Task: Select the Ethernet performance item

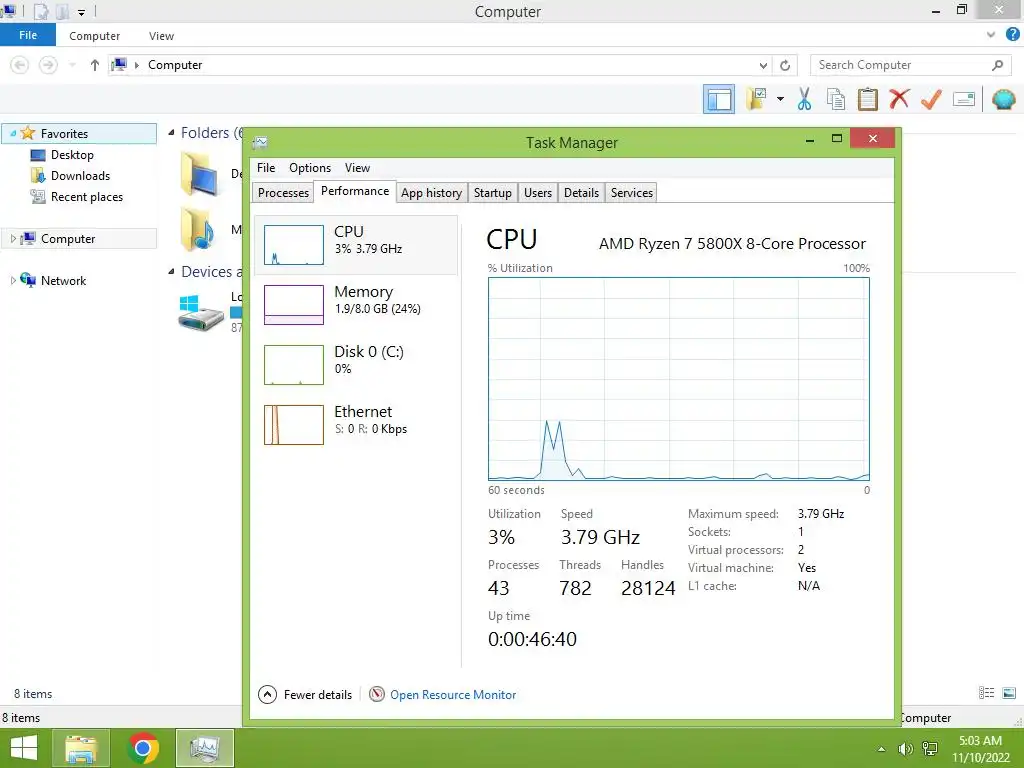Action: tap(357, 425)
